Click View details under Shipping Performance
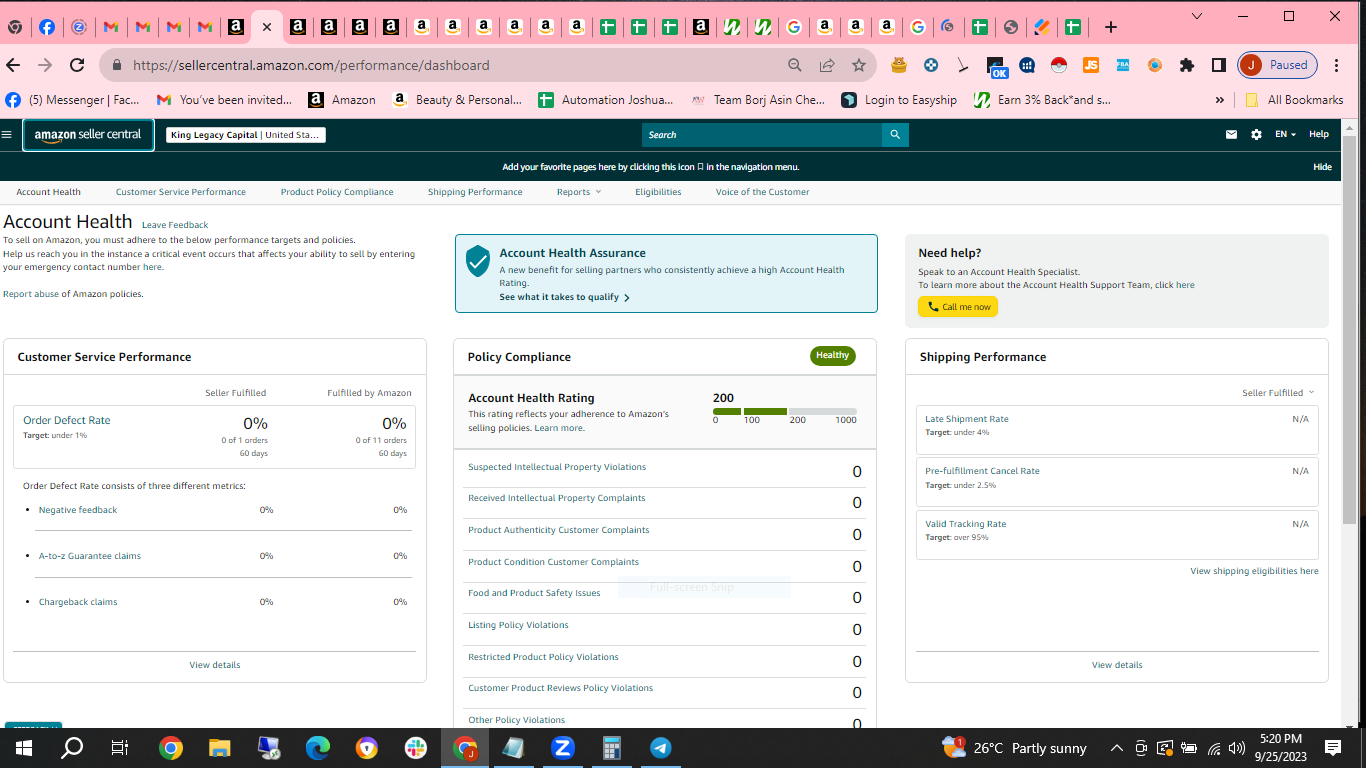The height and width of the screenshot is (768, 1366). click(x=1117, y=665)
